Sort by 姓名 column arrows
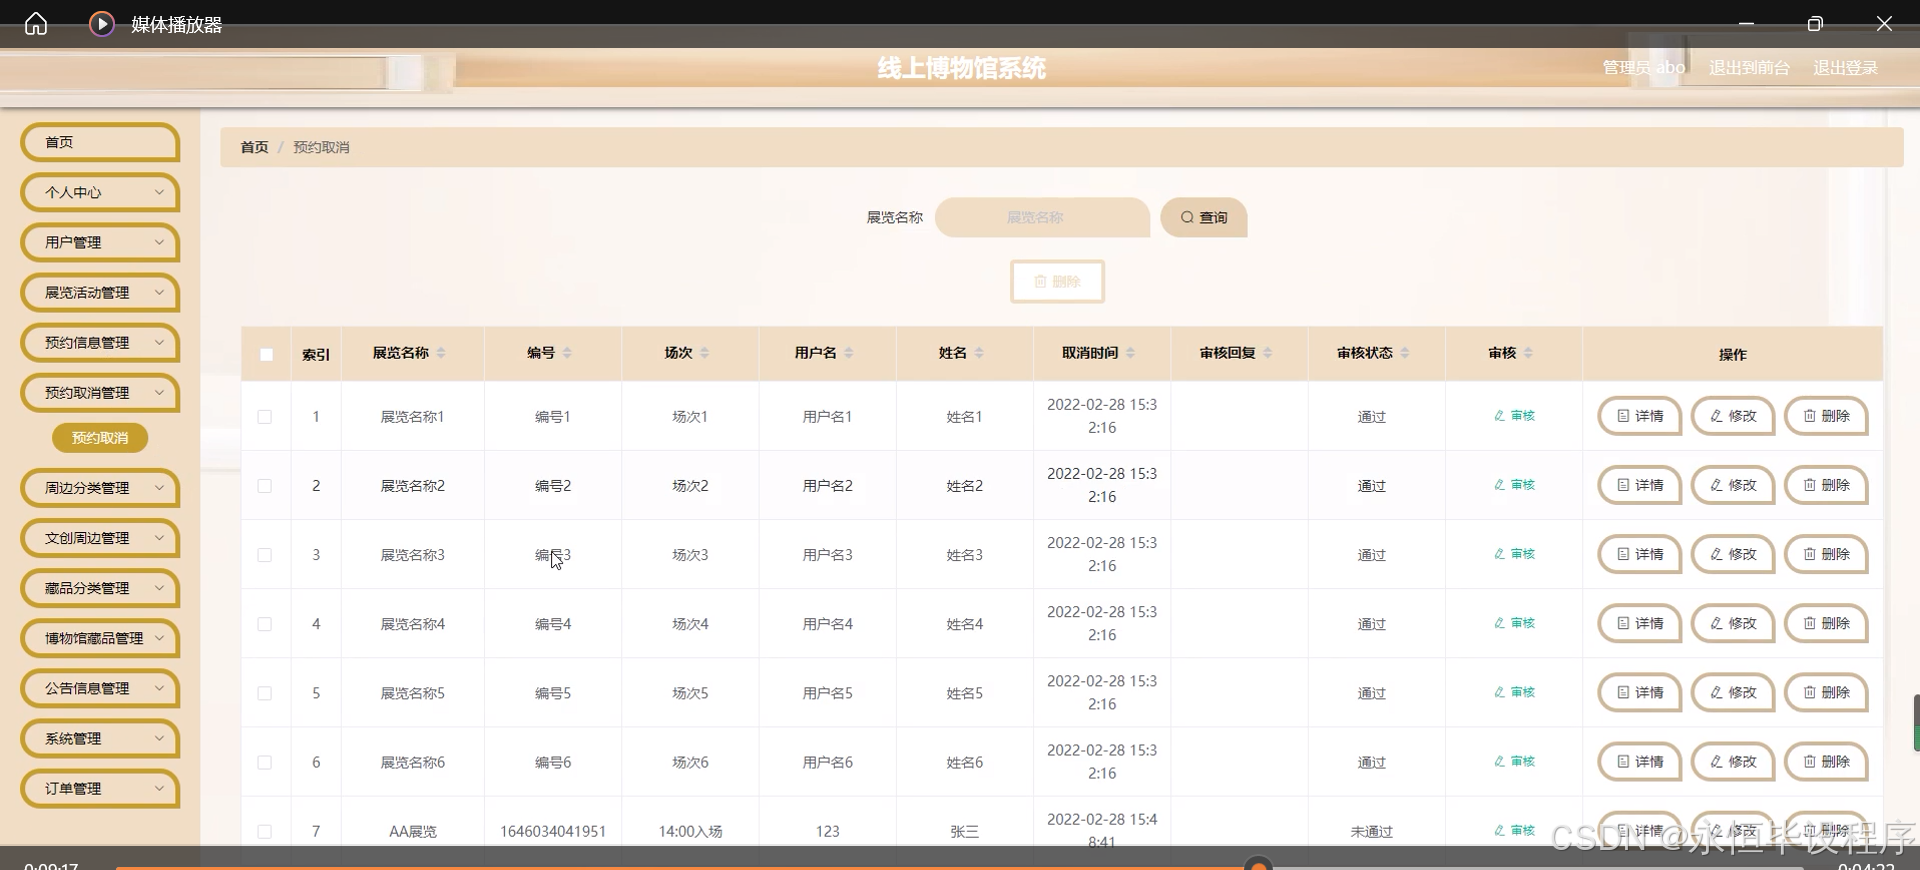Viewport: 1920px width, 870px height. [979, 353]
